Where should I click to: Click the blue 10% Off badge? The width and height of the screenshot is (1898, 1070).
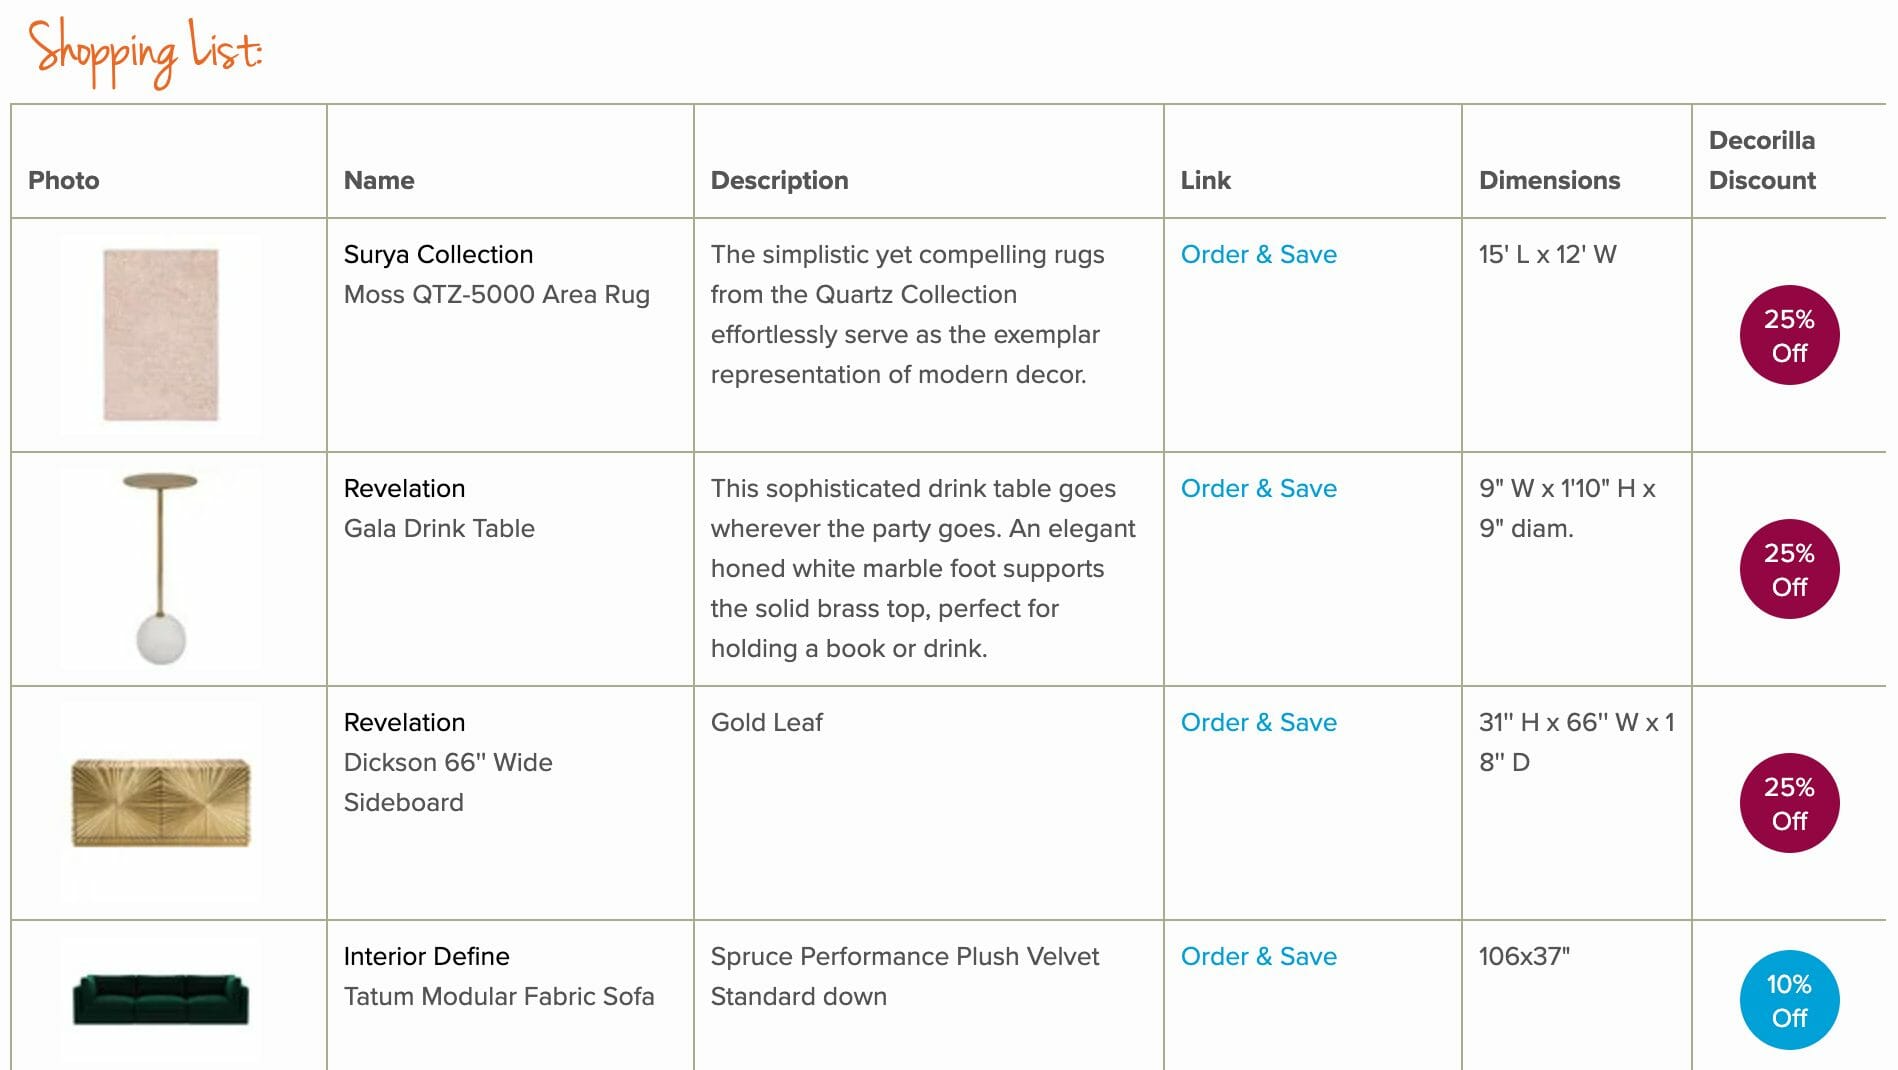pos(1789,1001)
